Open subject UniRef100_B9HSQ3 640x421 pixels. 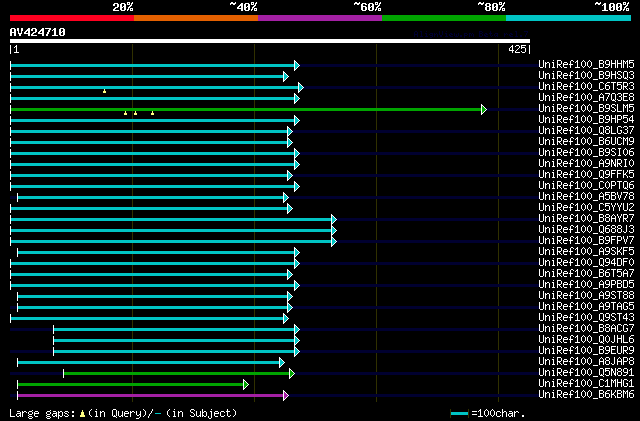[x=586, y=76]
